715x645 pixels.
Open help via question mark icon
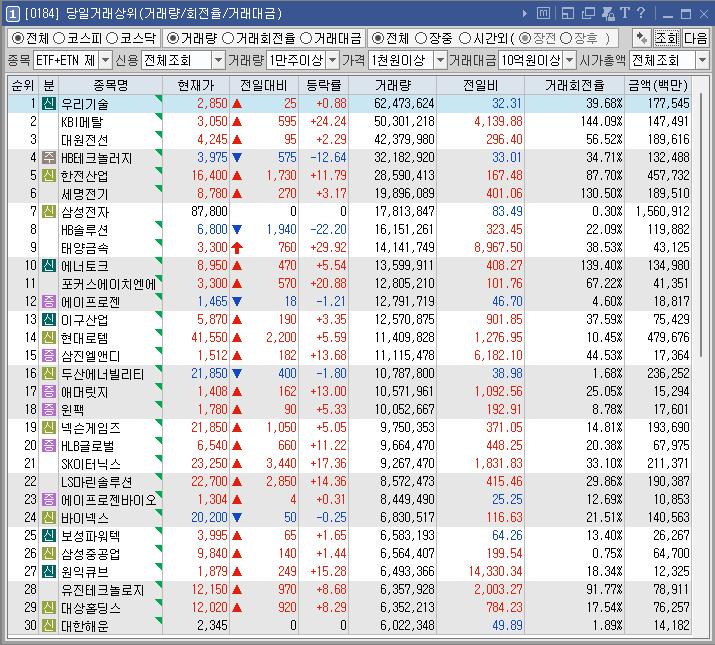click(x=641, y=13)
